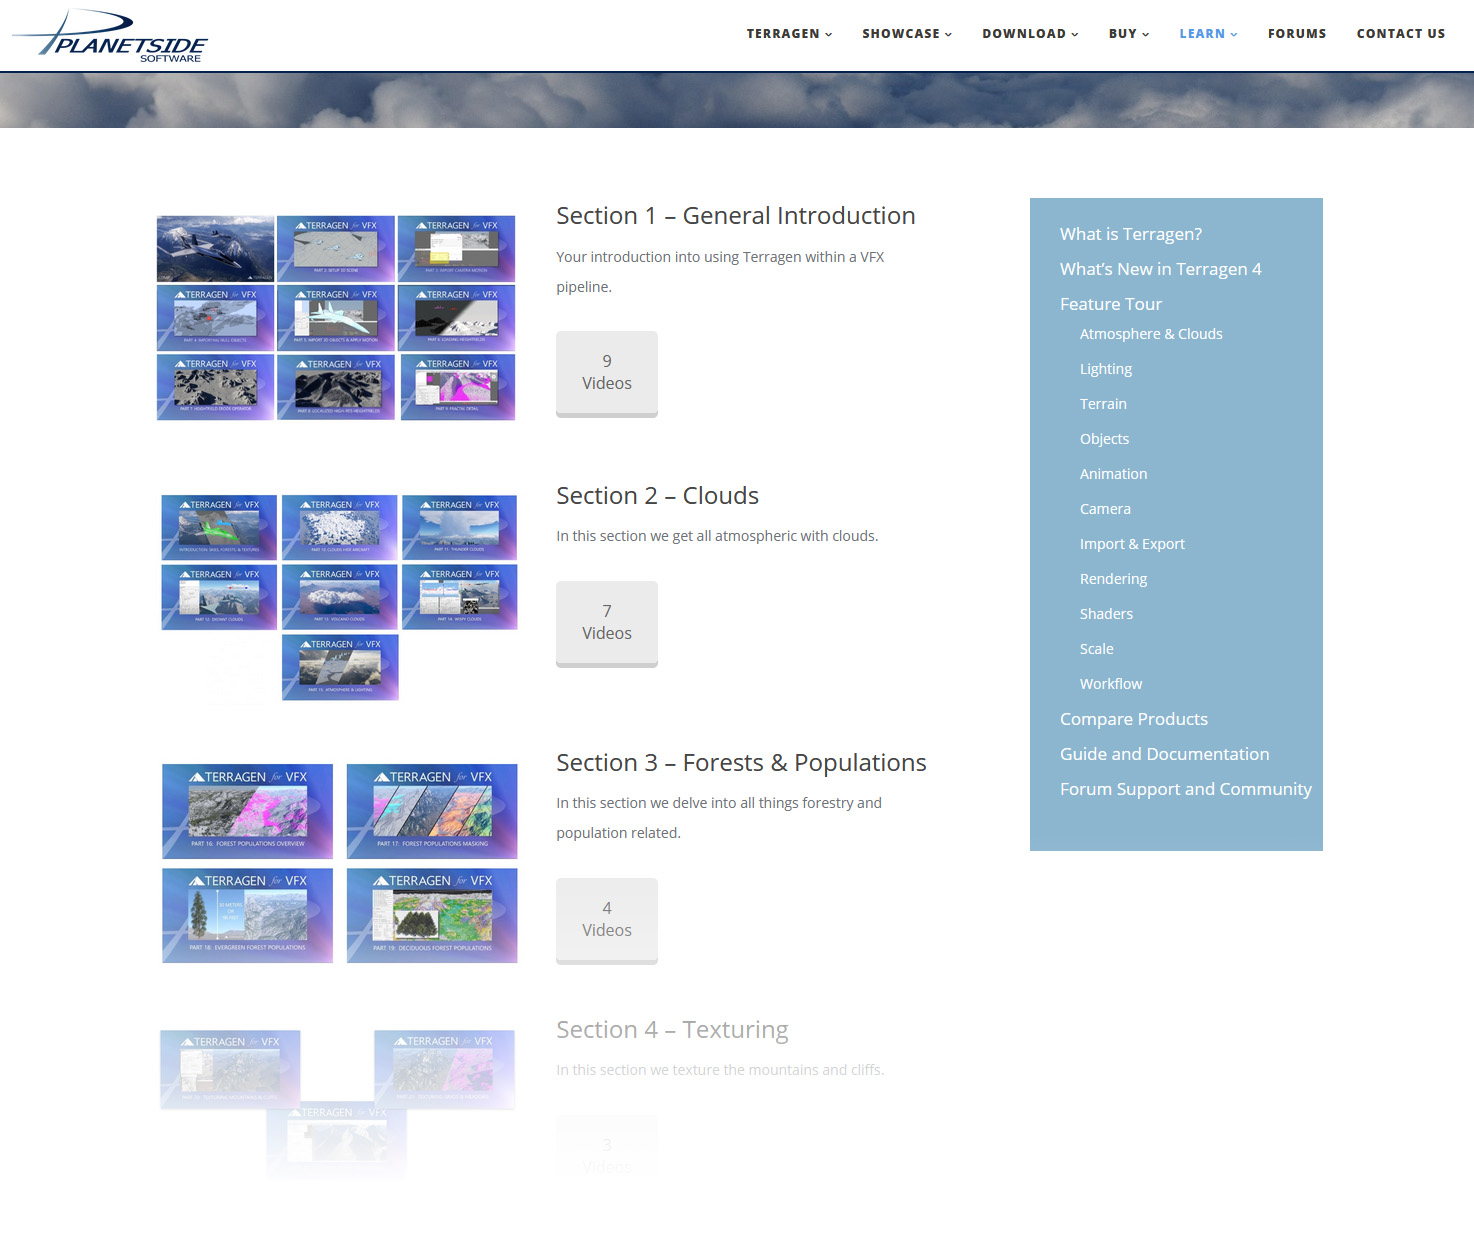The width and height of the screenshot is (1474, 1247).
Task: Open the highlighted Learn menu
Action: 1207,34
